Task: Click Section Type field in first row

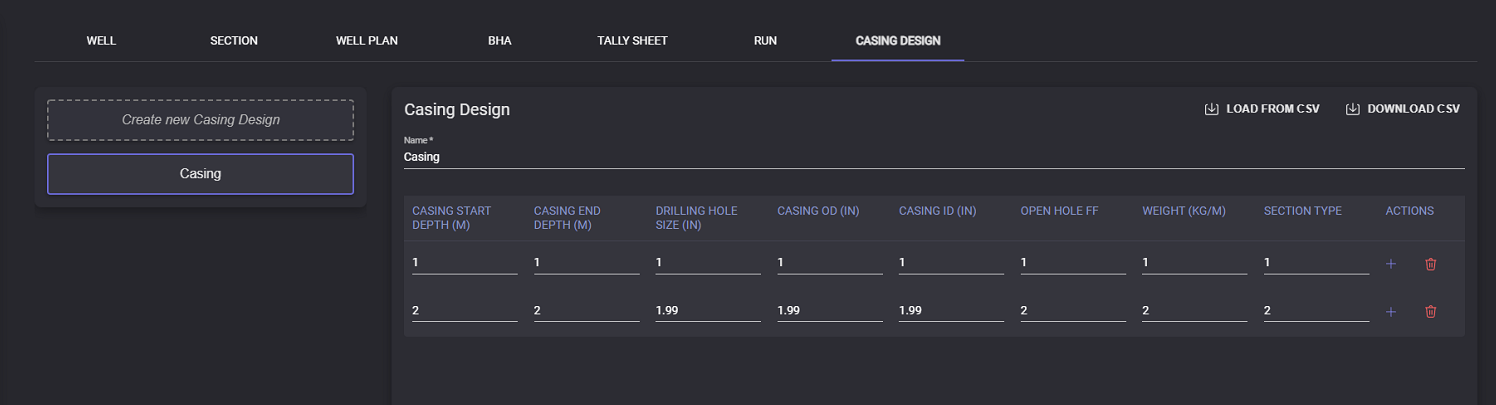Action: pyautogui.click(x=1315, y=263)
